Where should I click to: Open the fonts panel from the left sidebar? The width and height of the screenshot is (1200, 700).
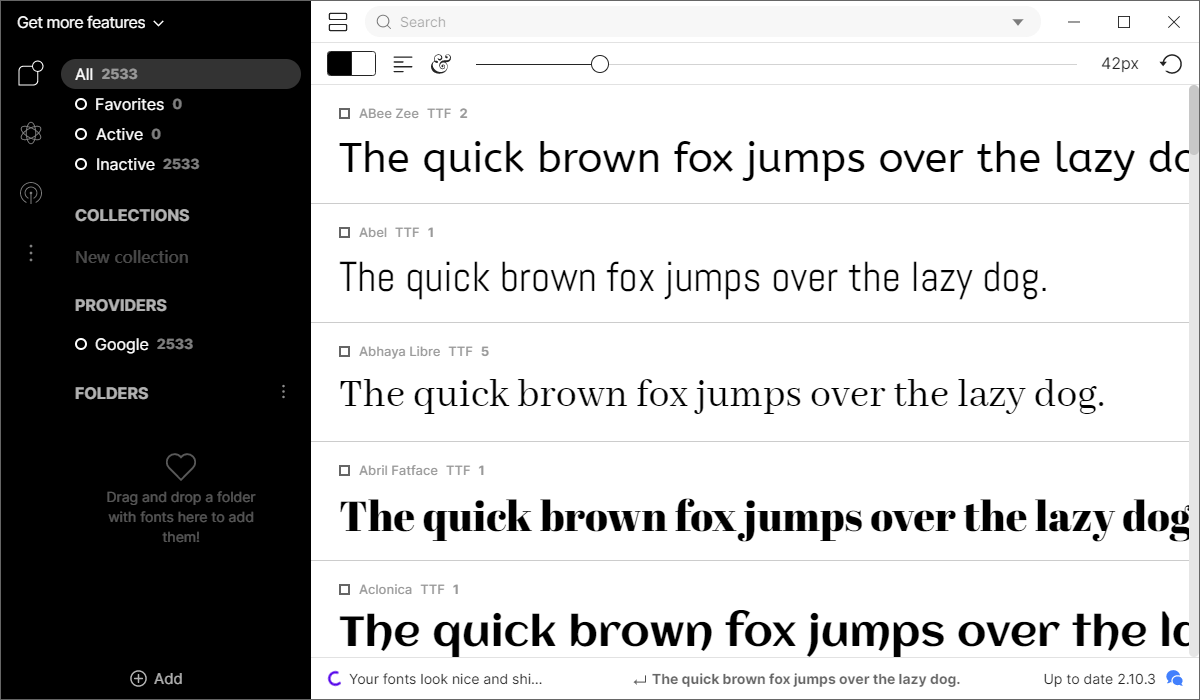(30, 72)
